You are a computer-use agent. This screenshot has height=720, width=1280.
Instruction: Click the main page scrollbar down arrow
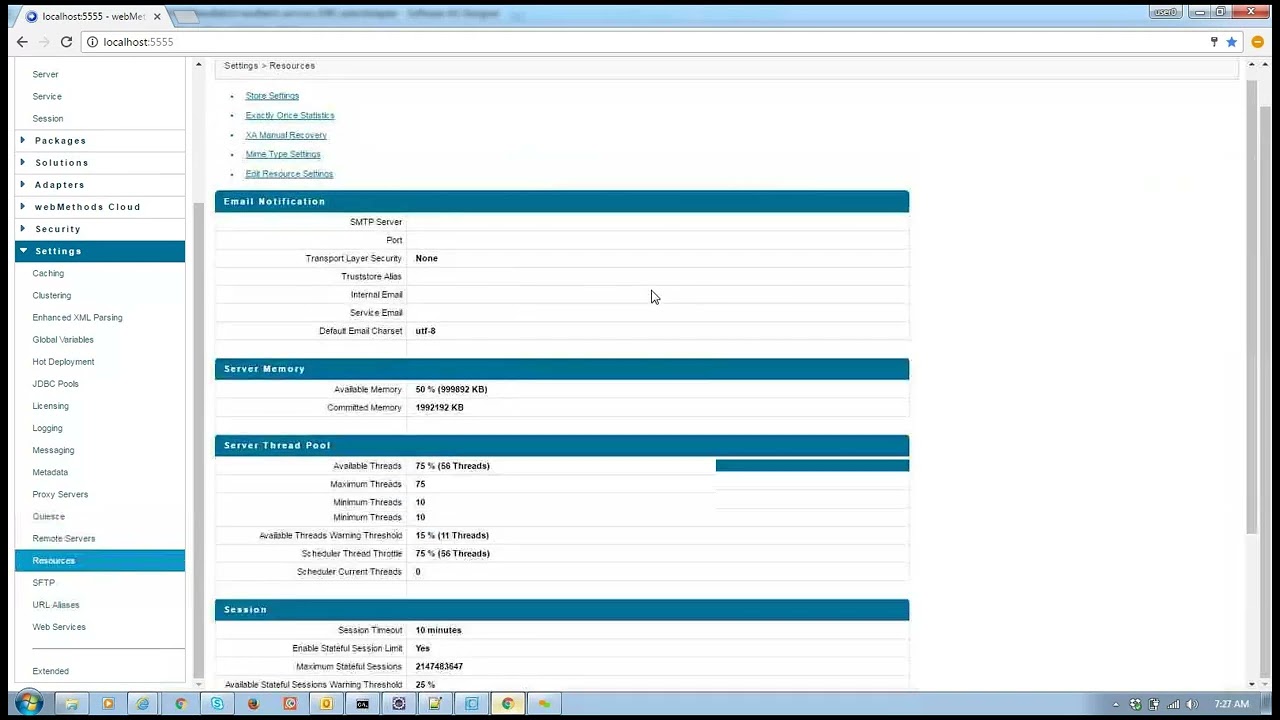(x=1252, y=684)
